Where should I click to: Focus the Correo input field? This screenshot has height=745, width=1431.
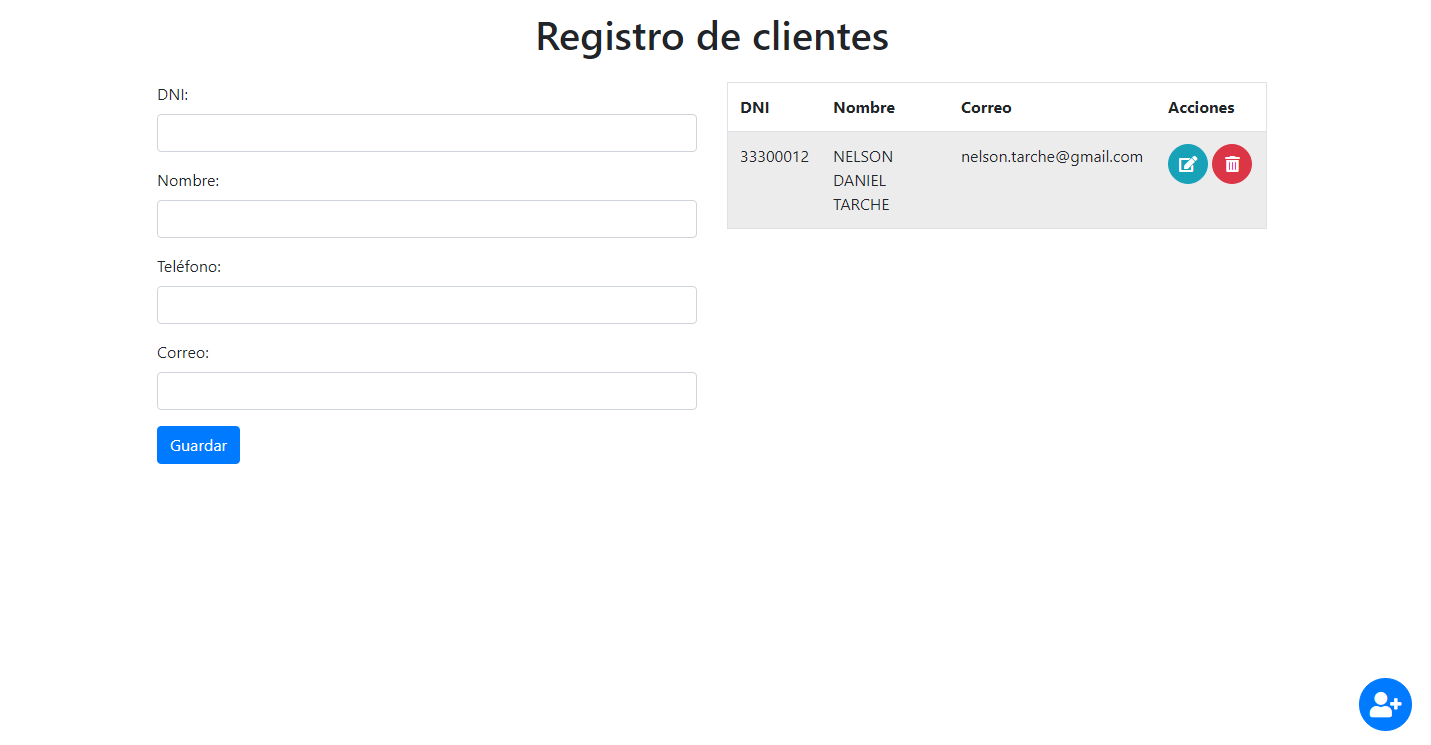point(427,391)
